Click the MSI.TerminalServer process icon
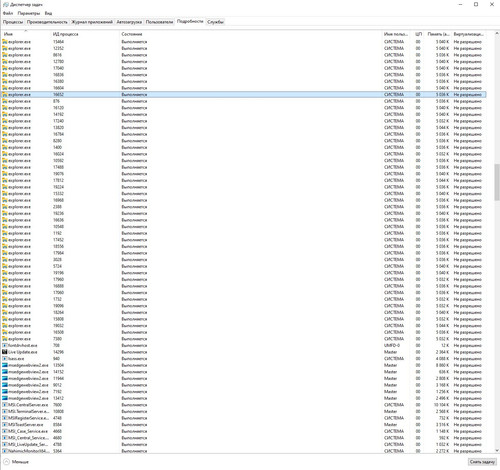 click(x=5, y=411)
